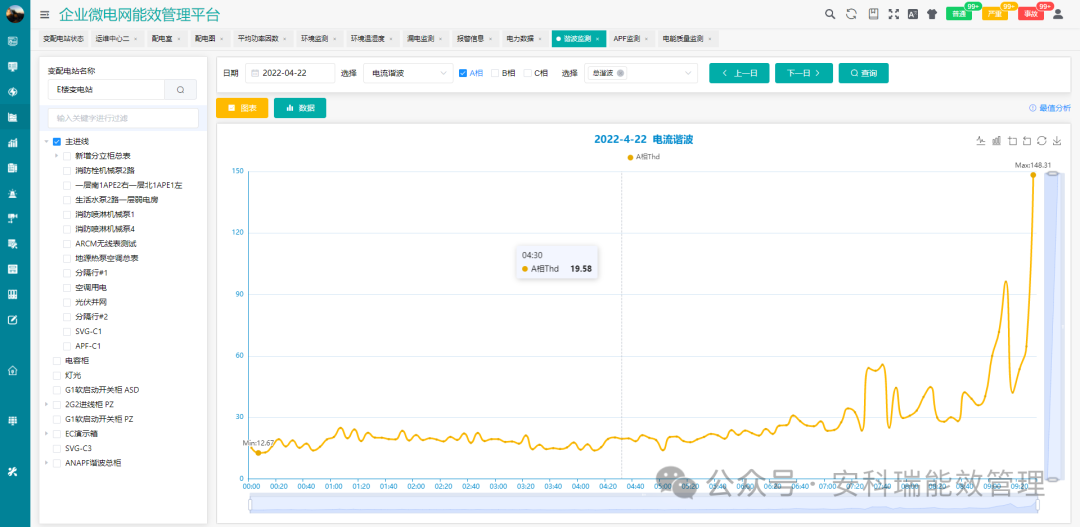Open the avatar picture at top left
This screenshot has height=527, width=1080.
(x=15, y=13)
